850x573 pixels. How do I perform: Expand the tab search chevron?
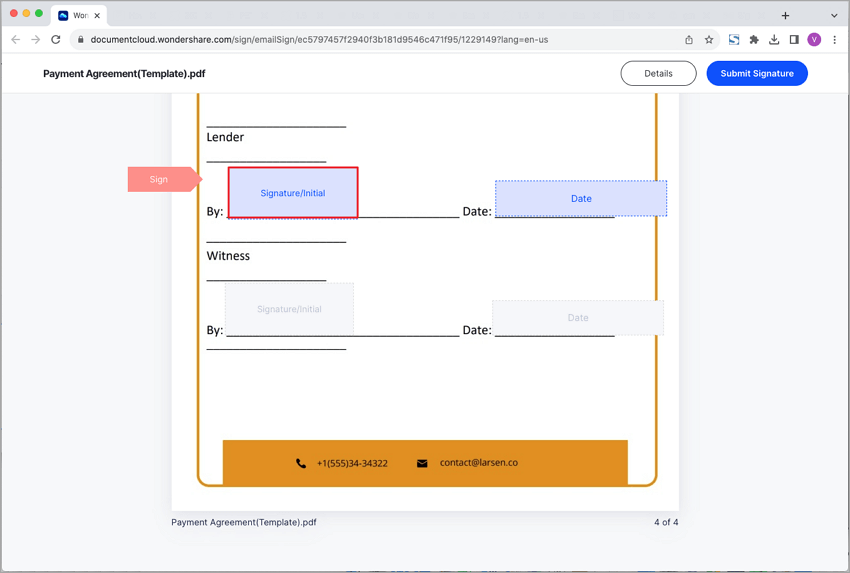click(834, 16)
